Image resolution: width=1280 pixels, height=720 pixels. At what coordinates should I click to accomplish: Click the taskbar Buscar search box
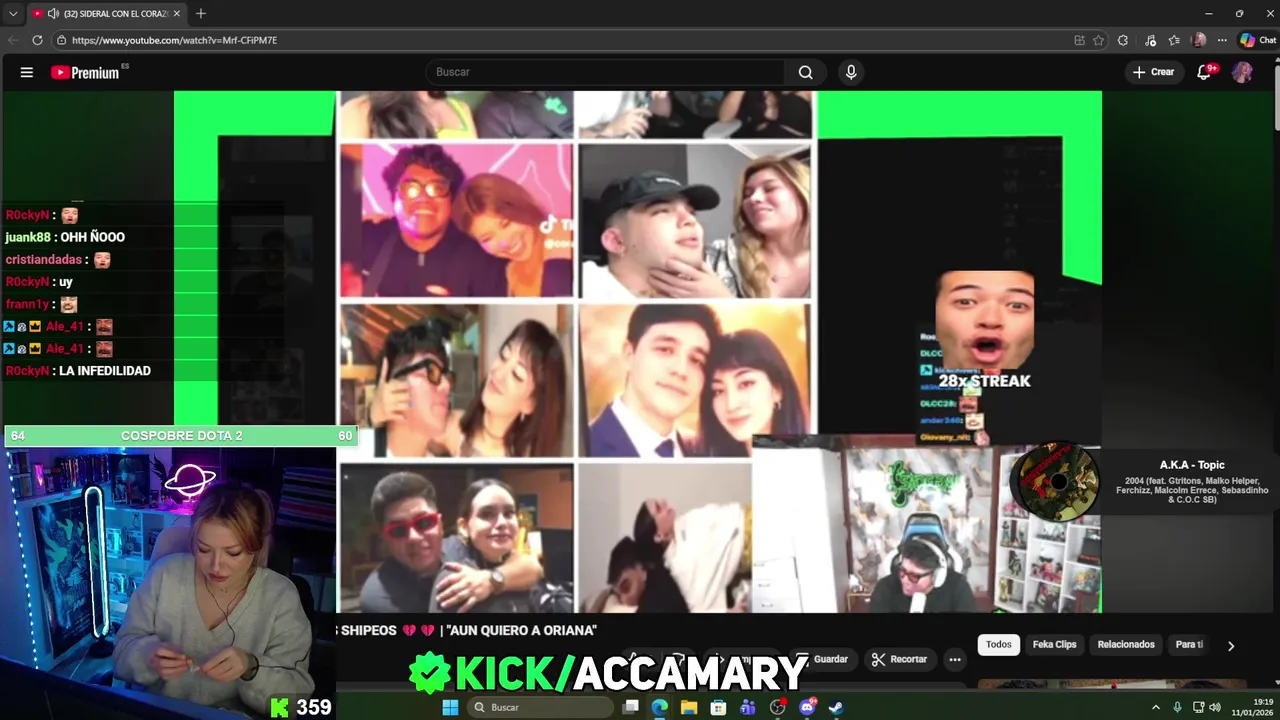(540, 707)
